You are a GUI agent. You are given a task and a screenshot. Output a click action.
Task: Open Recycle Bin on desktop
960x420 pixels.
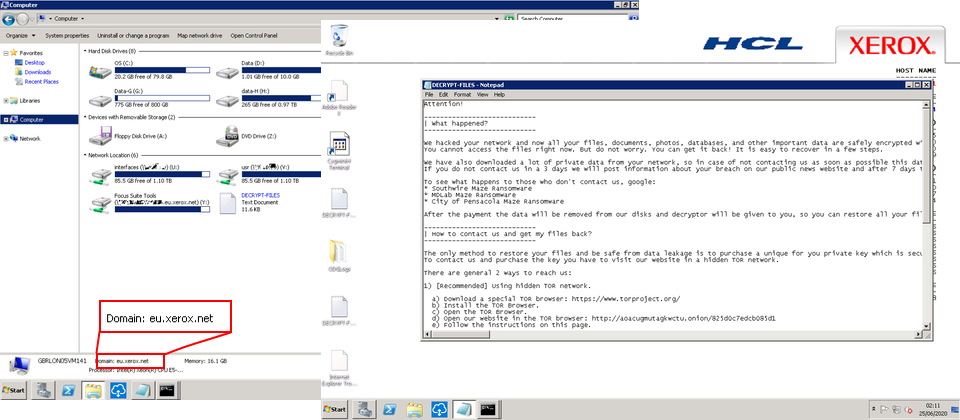click(340, 40)
